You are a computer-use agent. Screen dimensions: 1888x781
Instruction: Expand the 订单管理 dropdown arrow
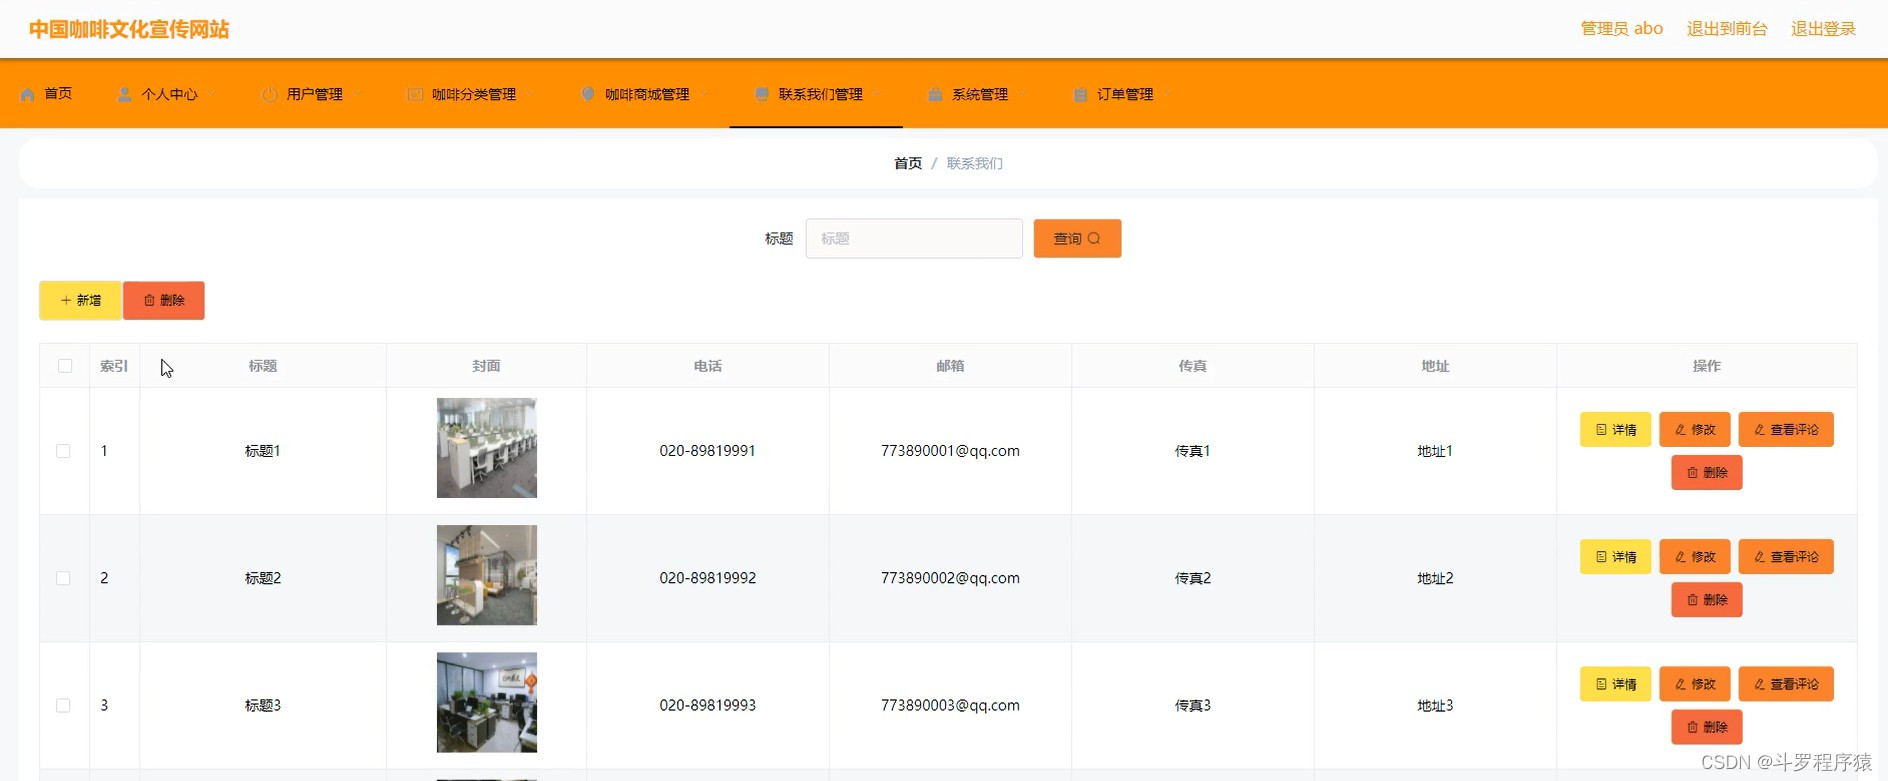(x=1167, y=94)
